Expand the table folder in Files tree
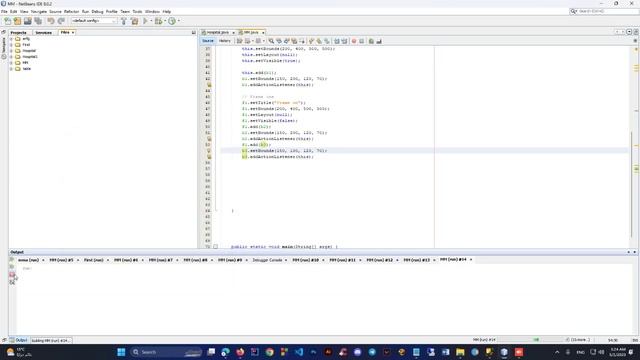Viewport: 640px width, 360px height. click(11, 69)
